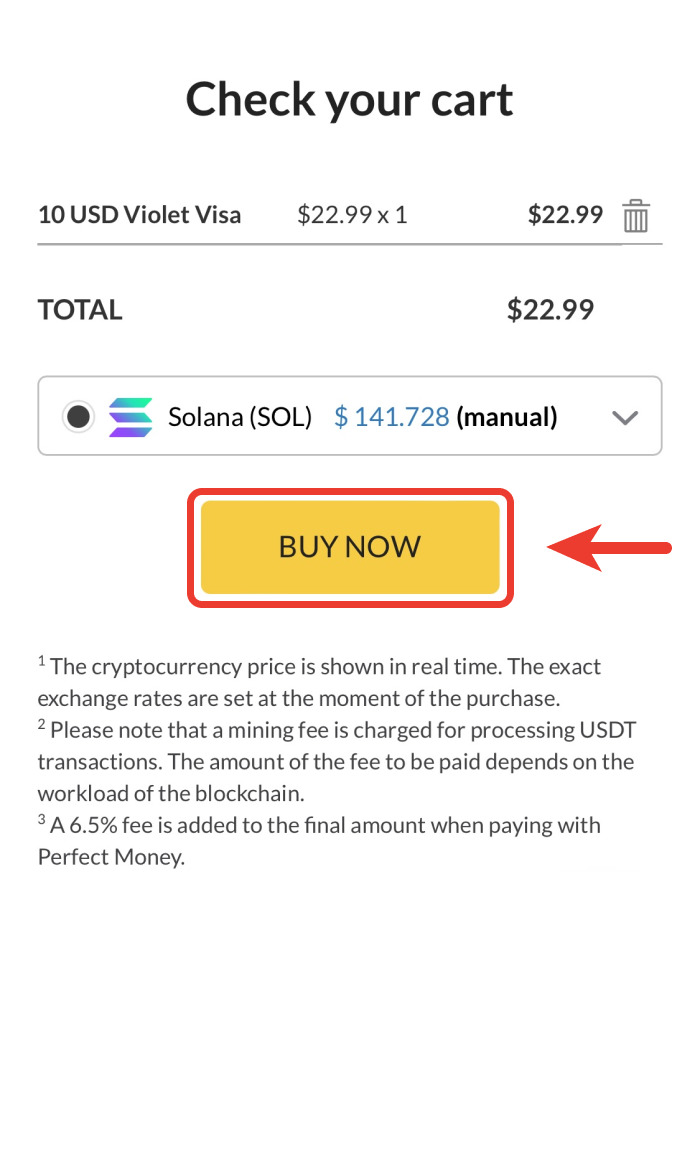Click the $22.99 x 1 quantity text
This screenshot has width=700, height=1175.
[x=352, y=215]
